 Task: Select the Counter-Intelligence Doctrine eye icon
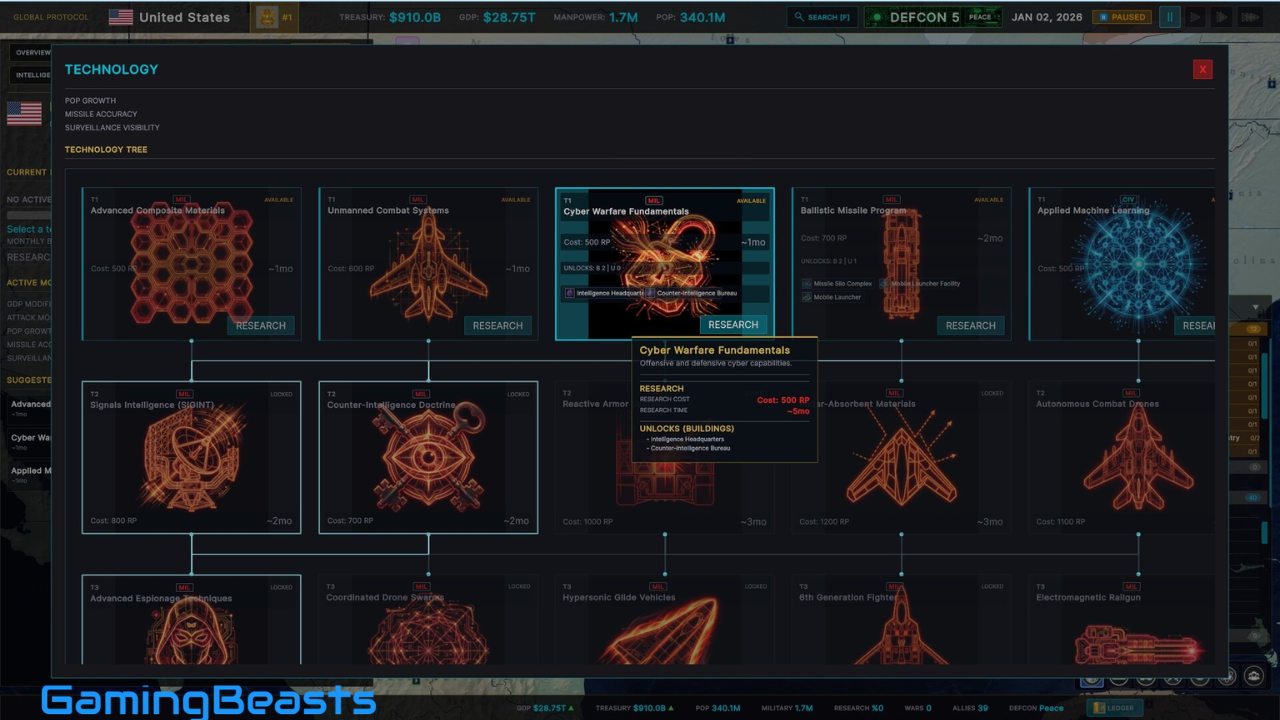pos(428,459)
